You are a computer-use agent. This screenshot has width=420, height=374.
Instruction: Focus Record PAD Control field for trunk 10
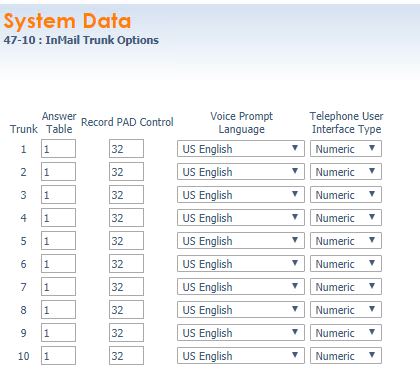[126, 356]
